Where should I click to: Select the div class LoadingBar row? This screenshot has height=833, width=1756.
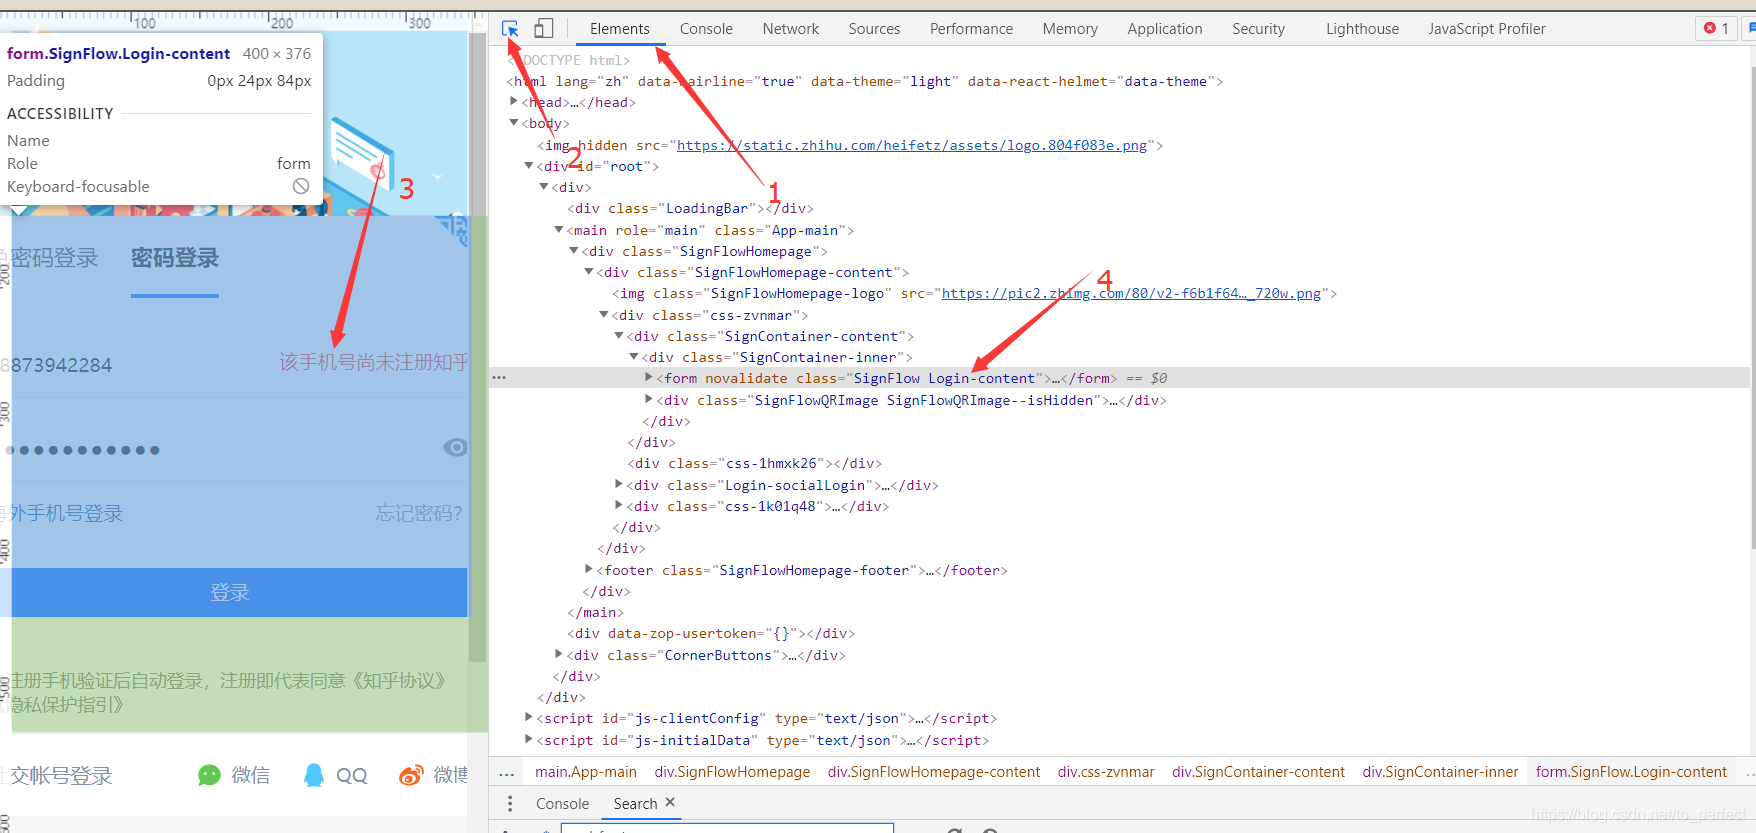point(690,208)
